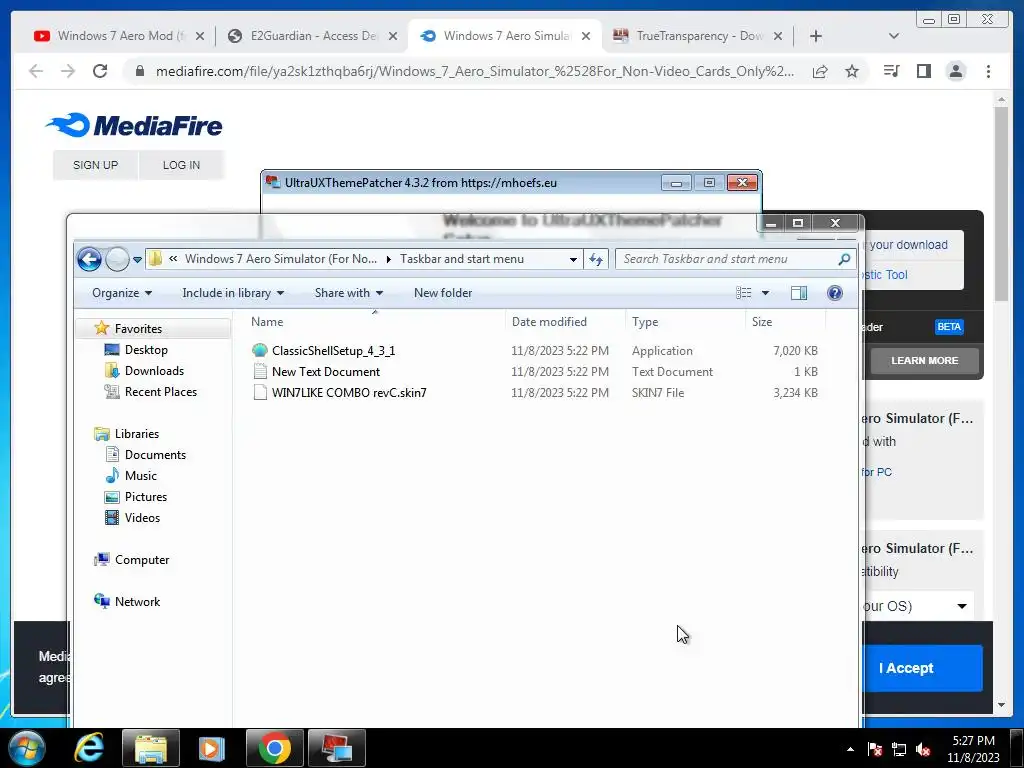The width and height of the screenshot is (1024, 768).
Task: Select Libraries in navigation pane
Action: [136, 434]
